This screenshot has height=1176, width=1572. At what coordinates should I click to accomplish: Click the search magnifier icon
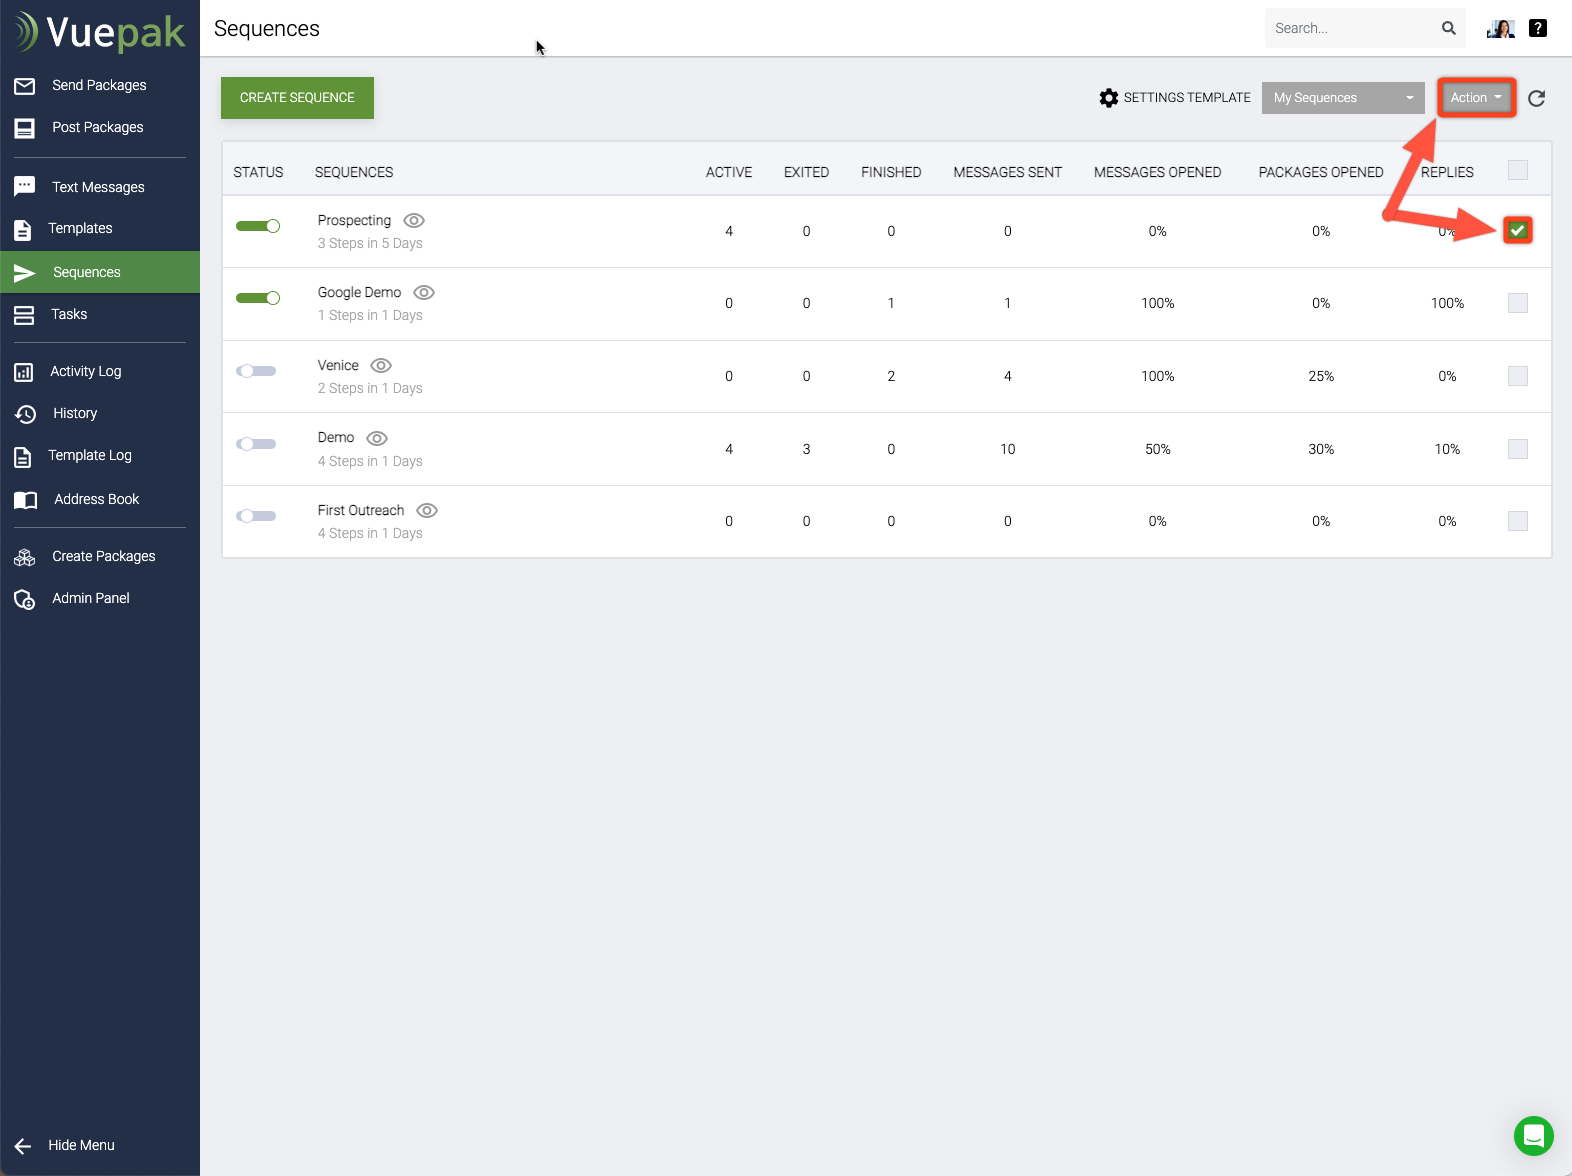(x=1448, y=28)
